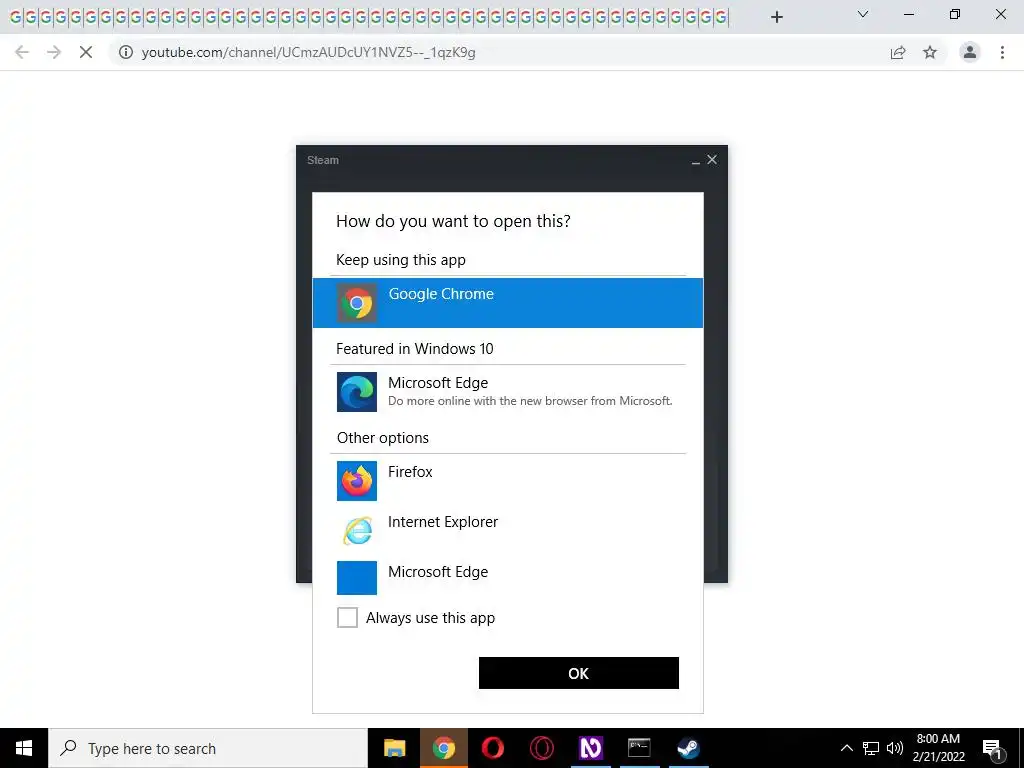Viewport: 1024px width, 768px height.
Task: Choose featured Microsoft Edge with description
Action: point(507,391)
